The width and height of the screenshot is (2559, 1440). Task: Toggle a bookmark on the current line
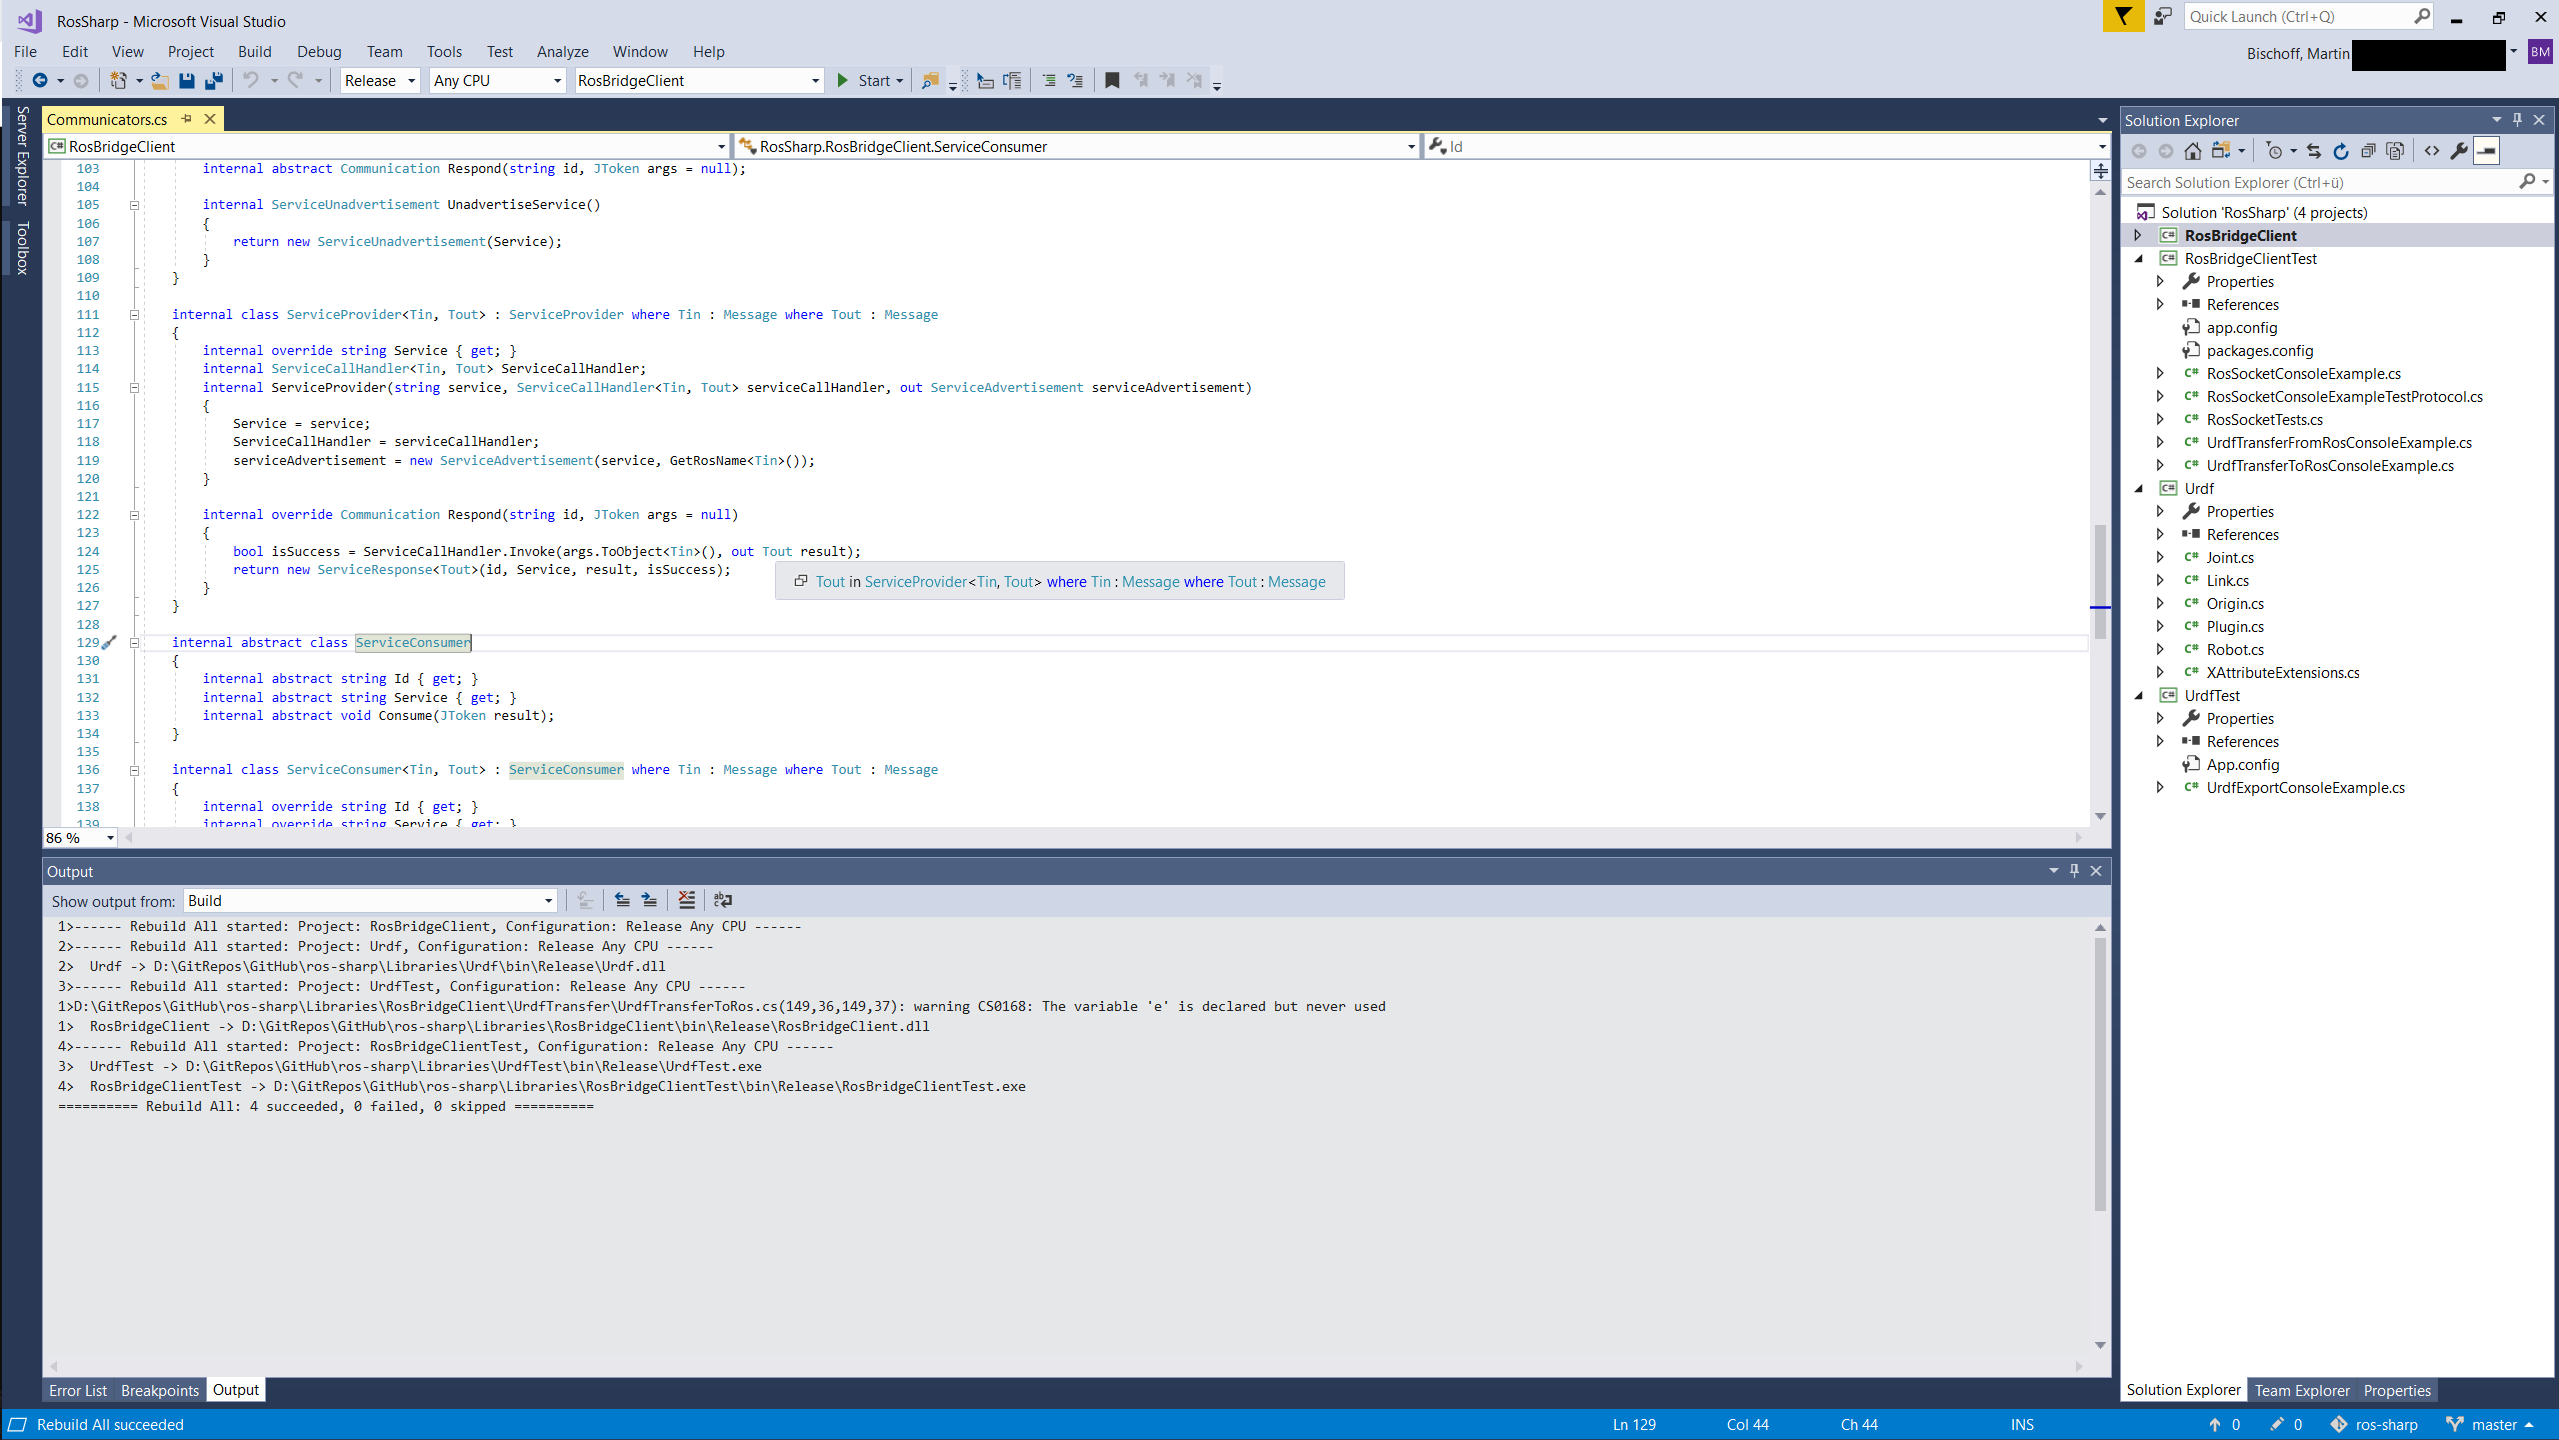pyautogui.click(x=1111, y=80)
